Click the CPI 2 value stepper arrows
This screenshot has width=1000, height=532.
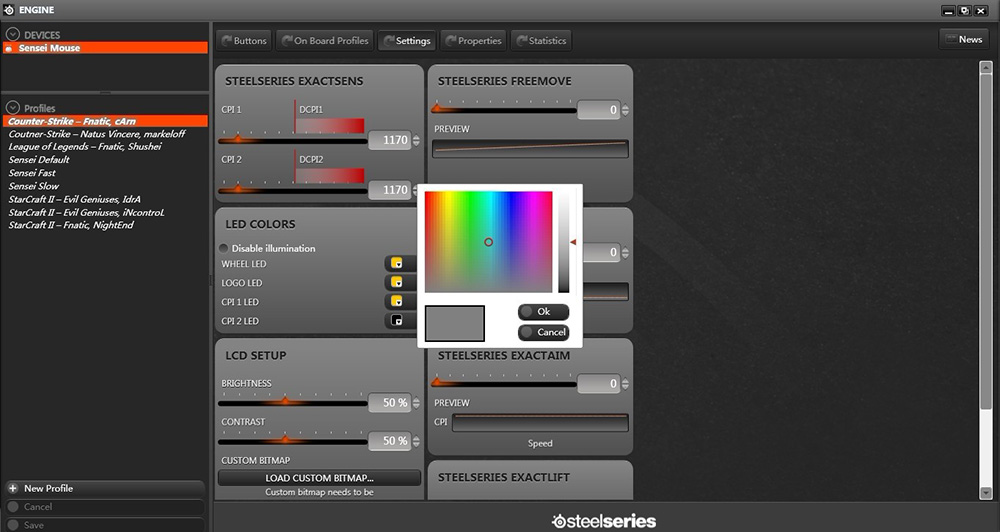tap(416, 189)
